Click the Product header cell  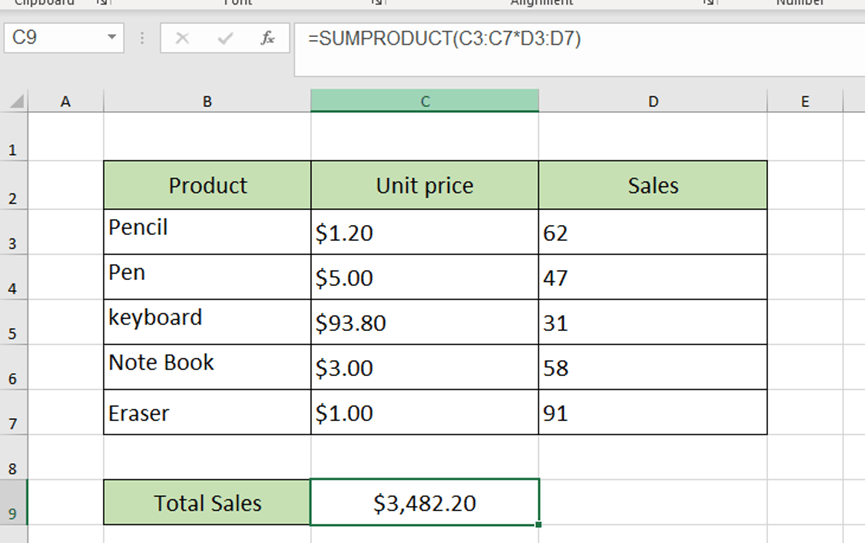(x=207, y=185)
